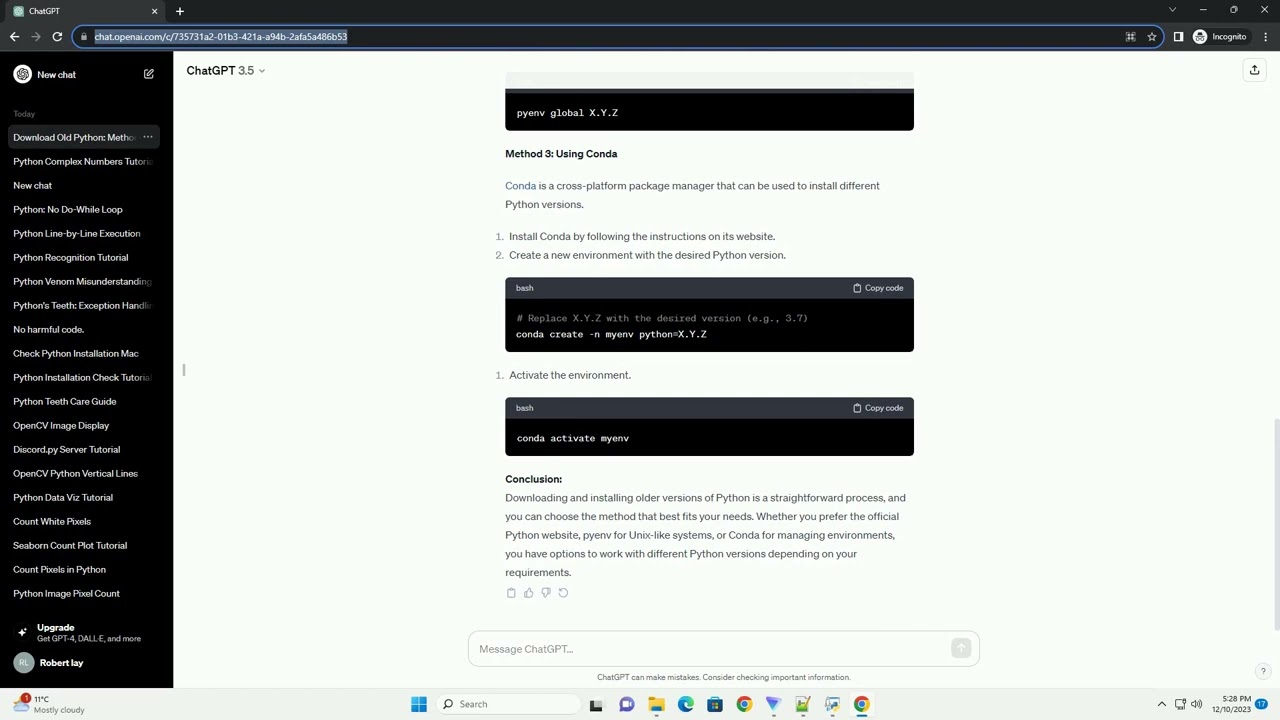Reload the browser page
Screen dimensions: 1280x720
57,37
